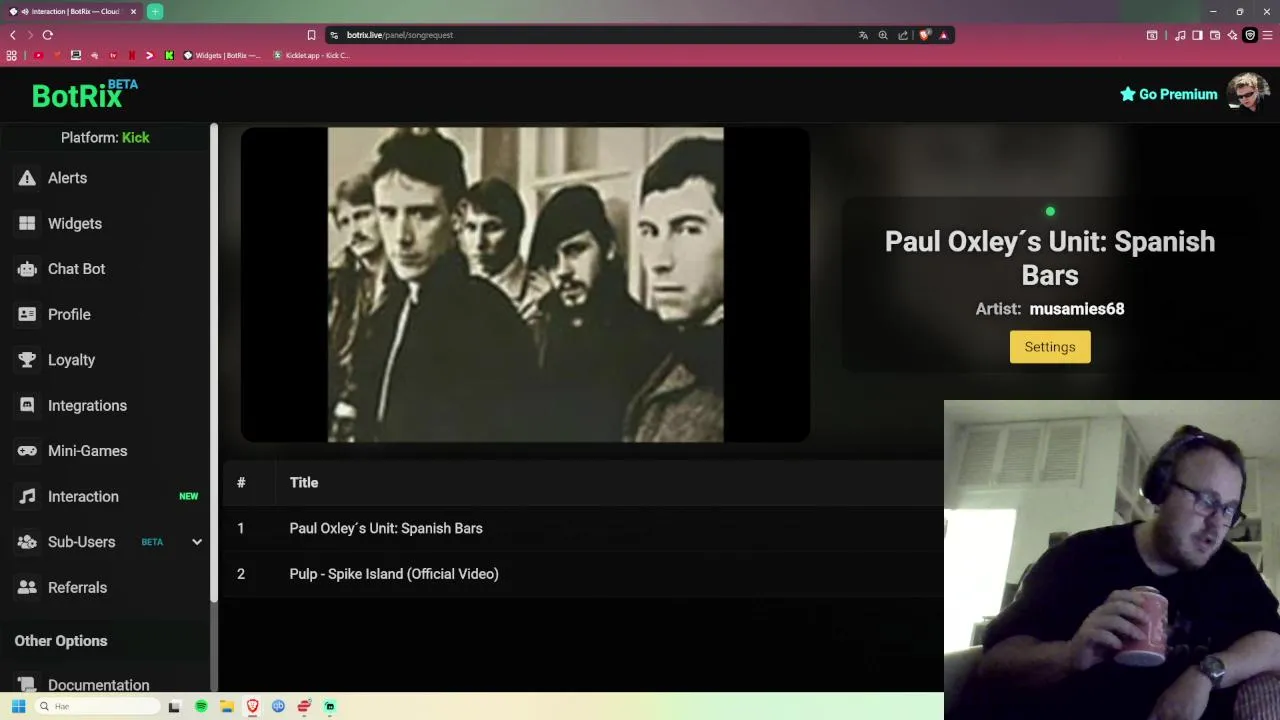Open the green Kick bookmark icon

coord(169,55)
